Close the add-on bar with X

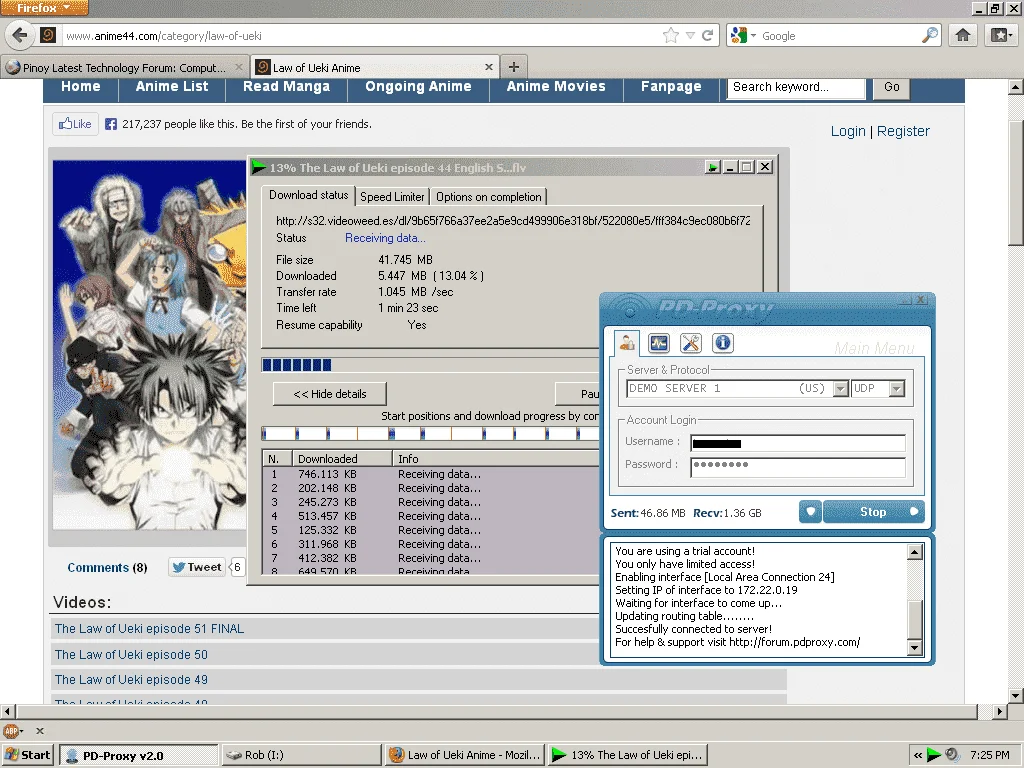(40, 731)
